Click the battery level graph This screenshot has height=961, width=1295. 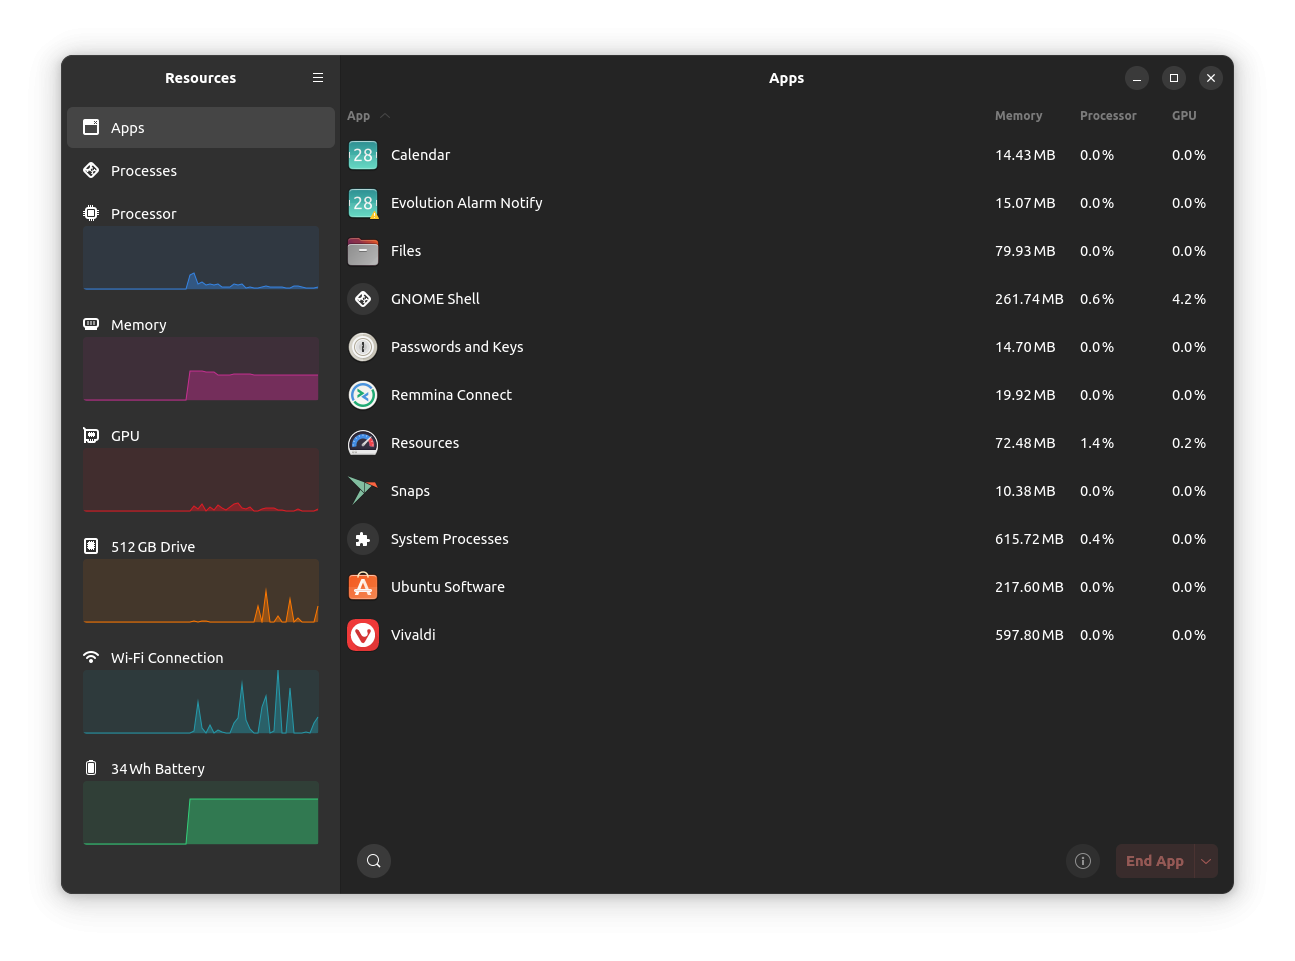point(201,813)
